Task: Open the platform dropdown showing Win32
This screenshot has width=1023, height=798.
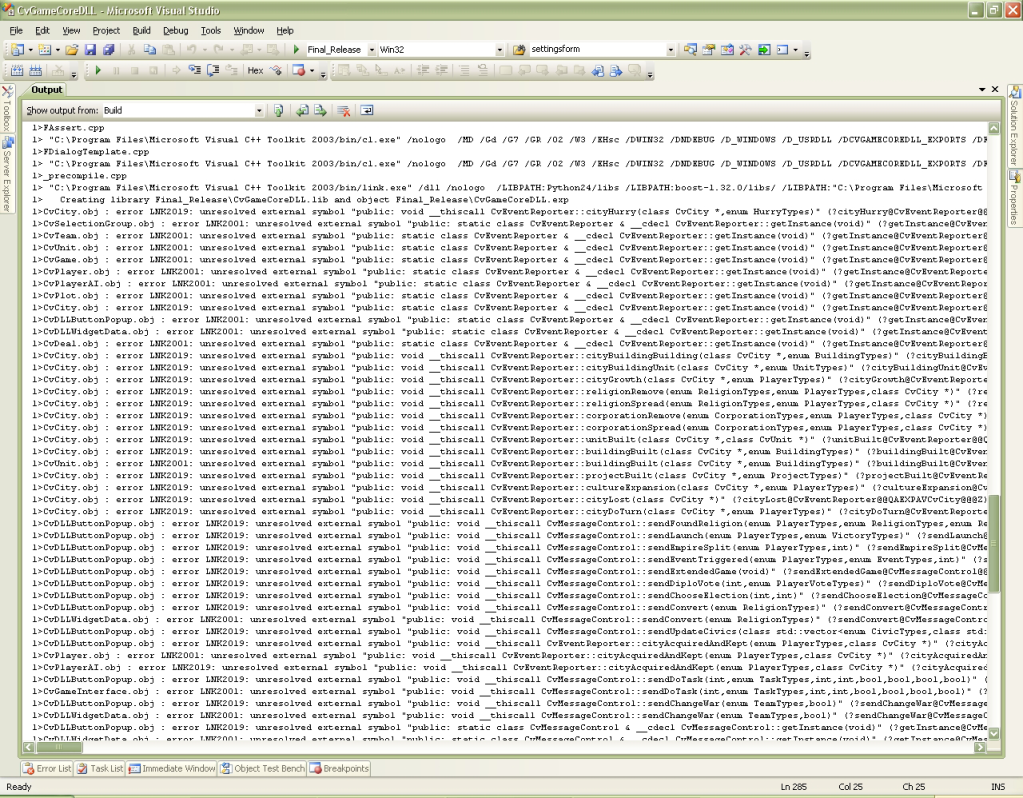Action: coord(498,48)
